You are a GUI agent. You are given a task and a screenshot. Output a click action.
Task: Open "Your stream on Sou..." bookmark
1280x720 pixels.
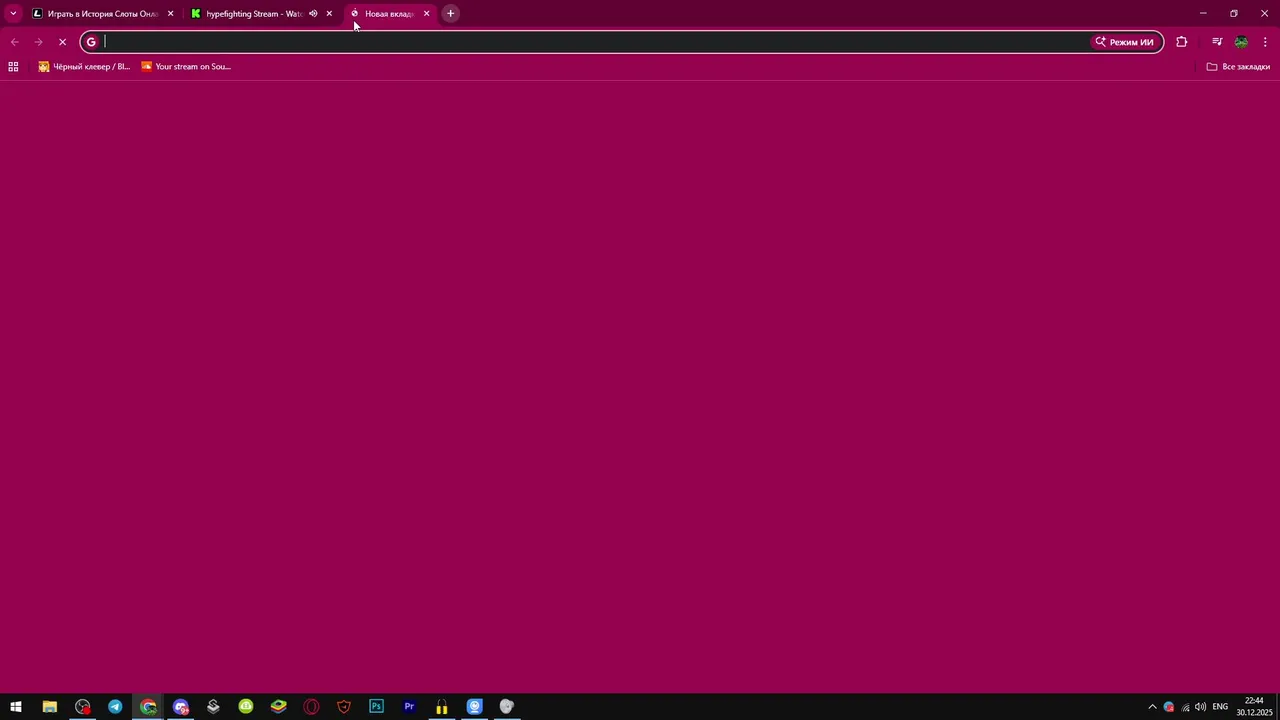(186, 67)
